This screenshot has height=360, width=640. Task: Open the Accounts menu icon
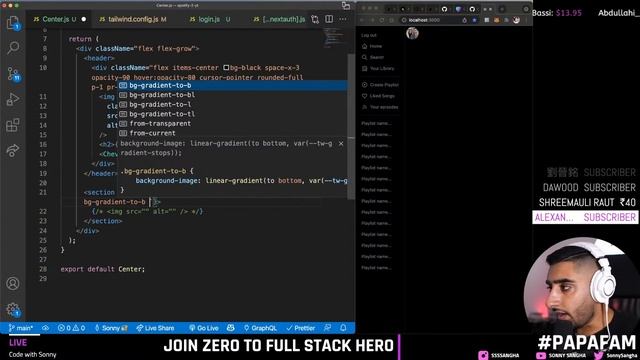tap(13, 283)
